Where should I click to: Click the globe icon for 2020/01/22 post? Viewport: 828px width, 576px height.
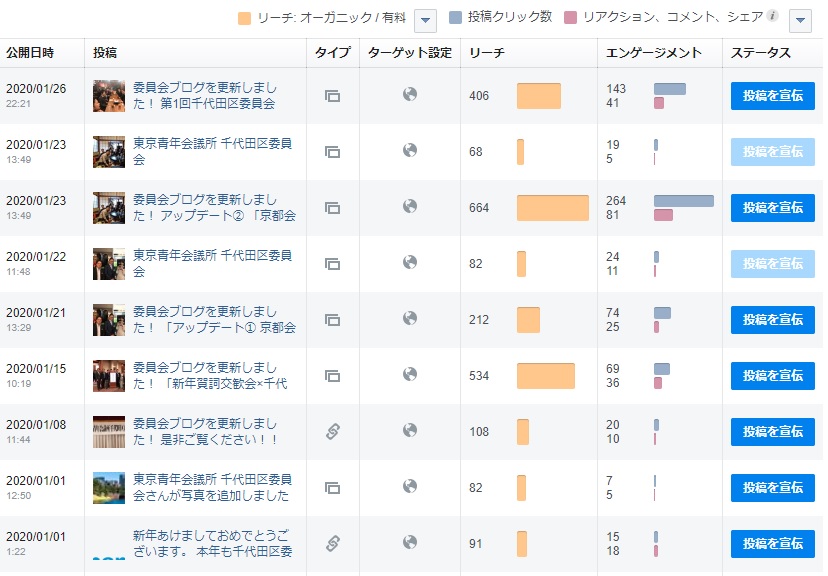tap(410, 263)
